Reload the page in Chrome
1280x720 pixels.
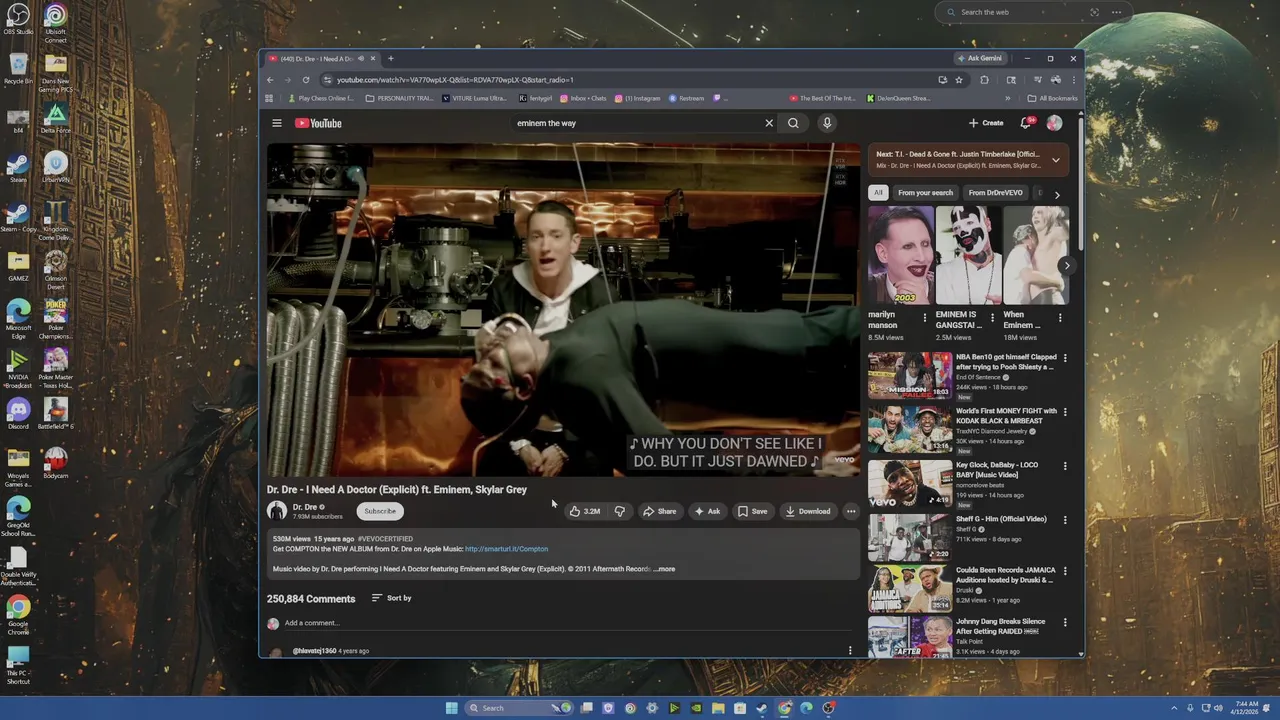pos(306,79)
